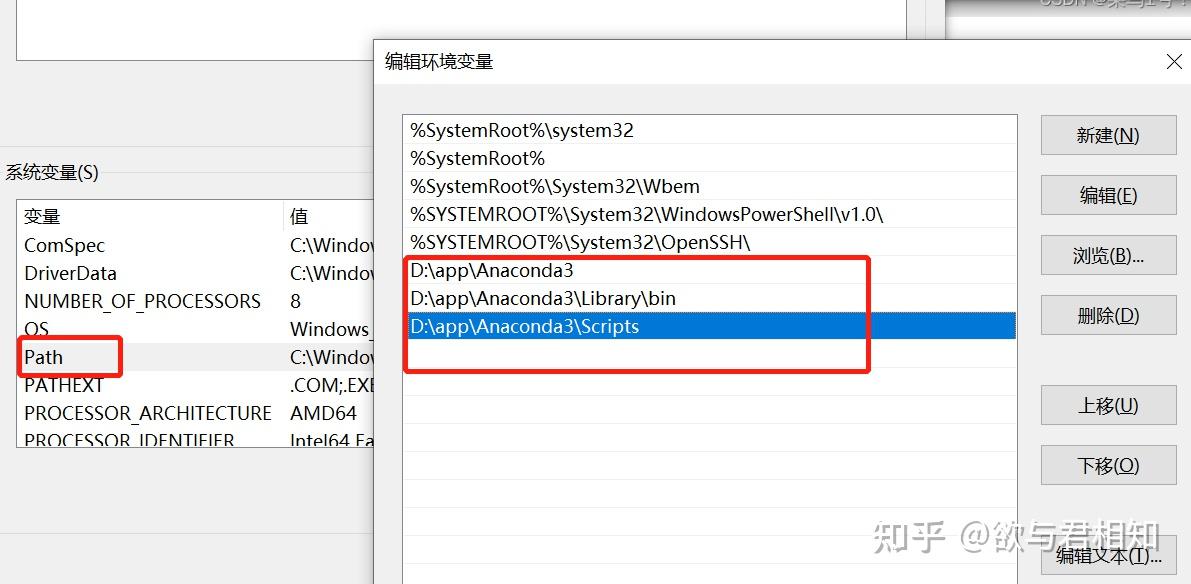The image size is (1191, 584).
Task: Select the ComSpec system variable
Action: [65, 245]
